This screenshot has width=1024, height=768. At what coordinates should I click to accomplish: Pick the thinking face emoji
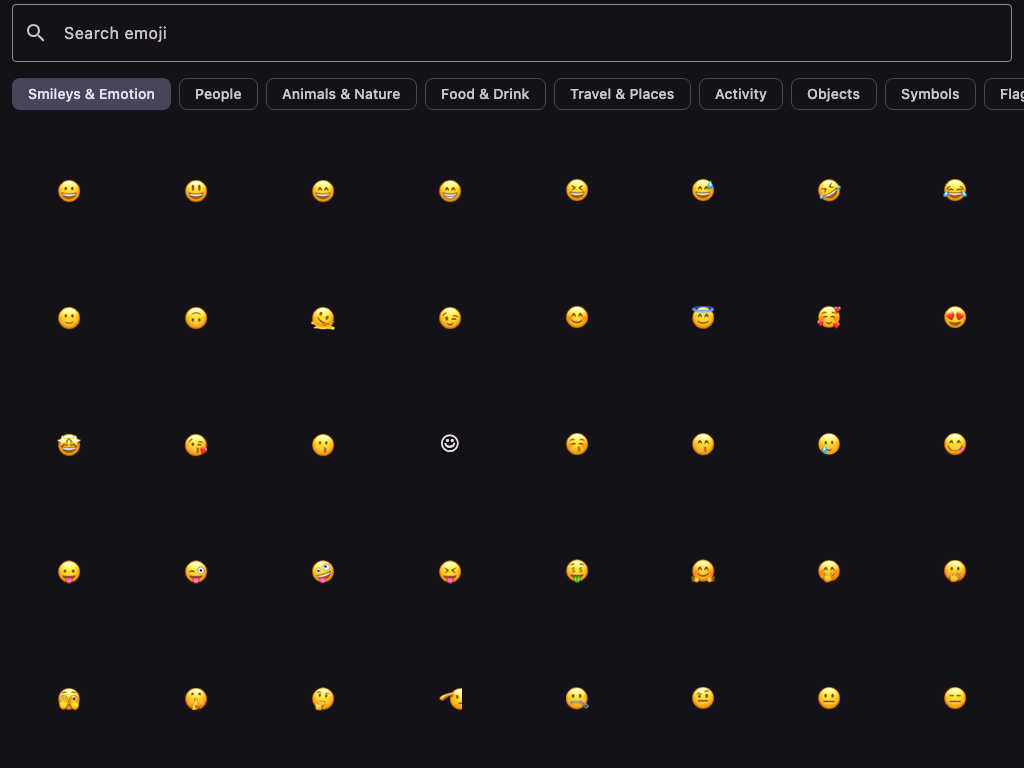tap(323, 698)
